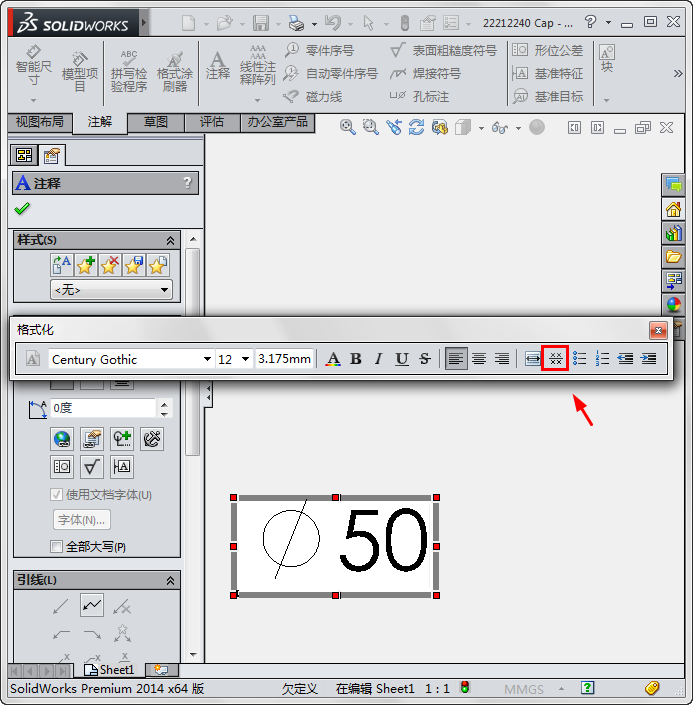
Task: Click the Note annotation tool
Action: point(218,67)
